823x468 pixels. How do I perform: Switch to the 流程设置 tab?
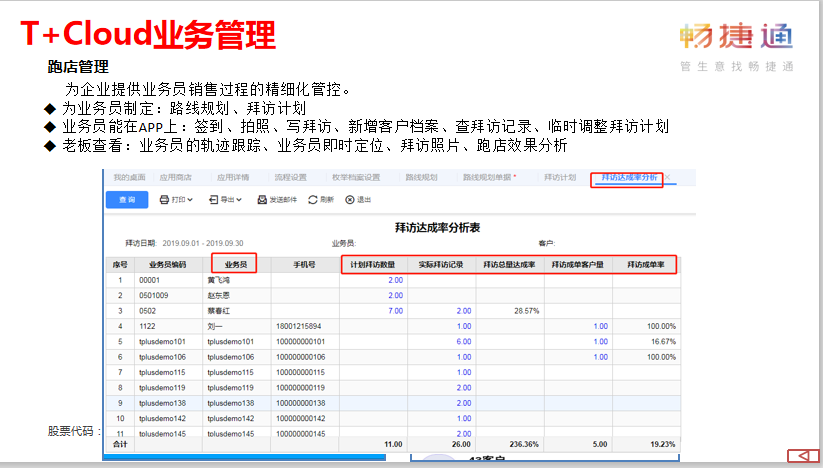[290, 177]
